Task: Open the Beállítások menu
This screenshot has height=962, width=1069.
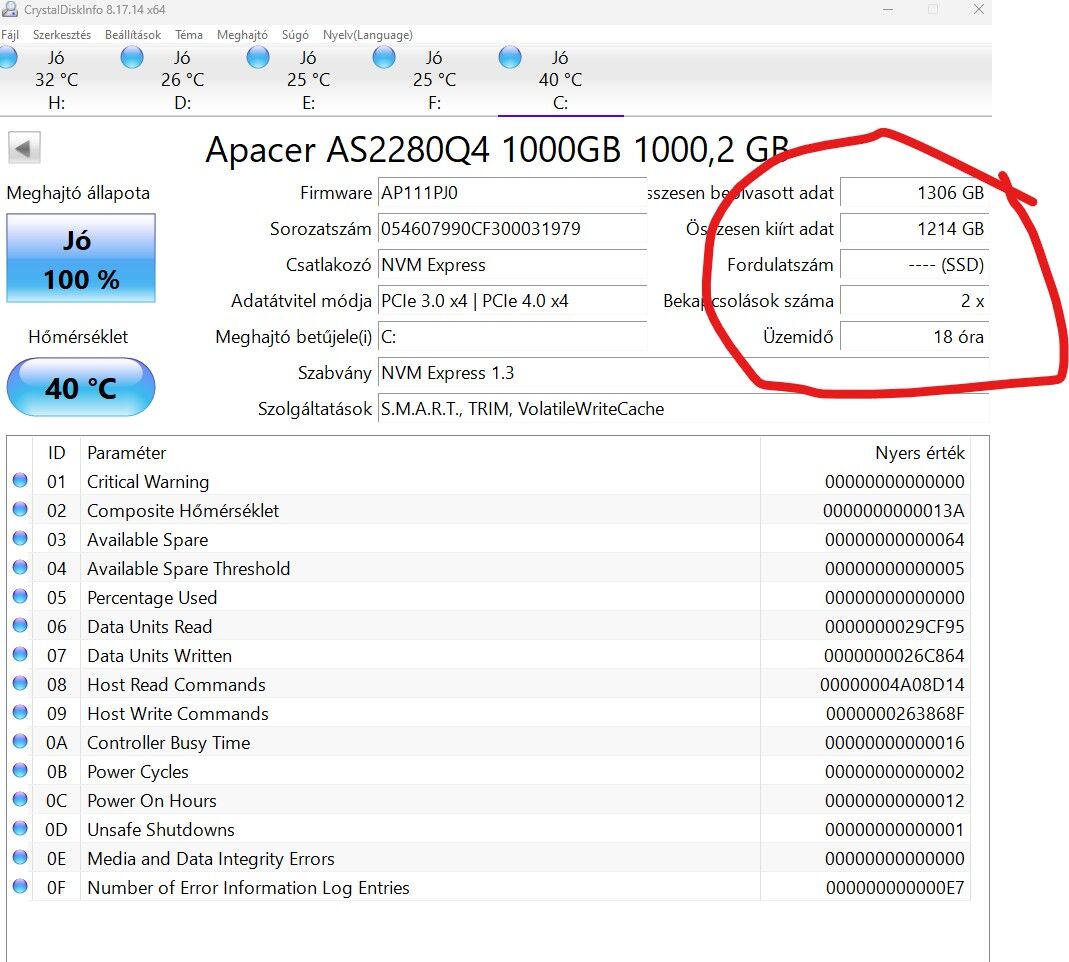Action: pyautogui.click(x=133, y=35)
